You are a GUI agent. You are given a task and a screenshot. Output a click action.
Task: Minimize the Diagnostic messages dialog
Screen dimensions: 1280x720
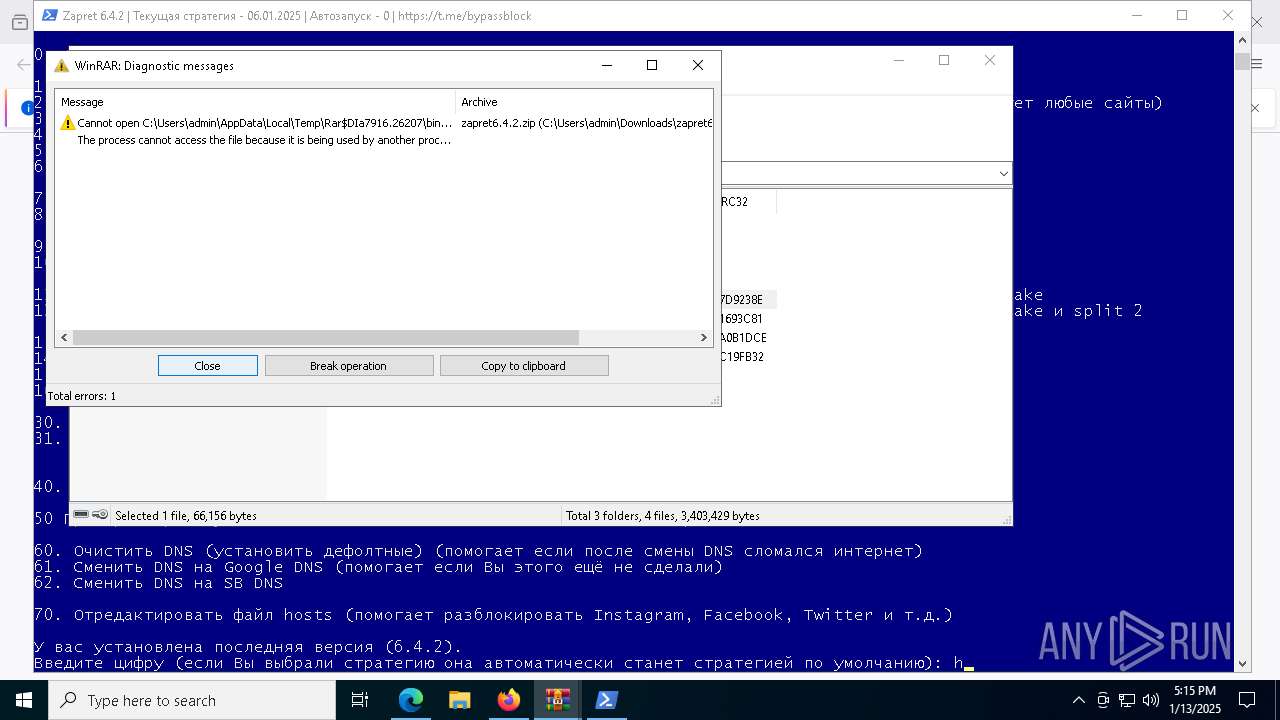click(x=607, y=65)
